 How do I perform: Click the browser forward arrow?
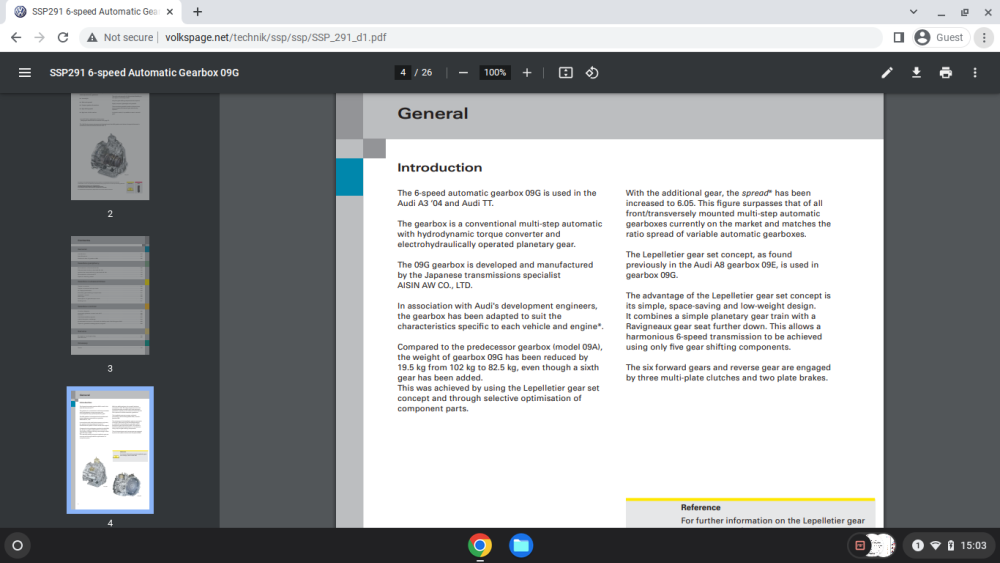(x=40, y=38)
